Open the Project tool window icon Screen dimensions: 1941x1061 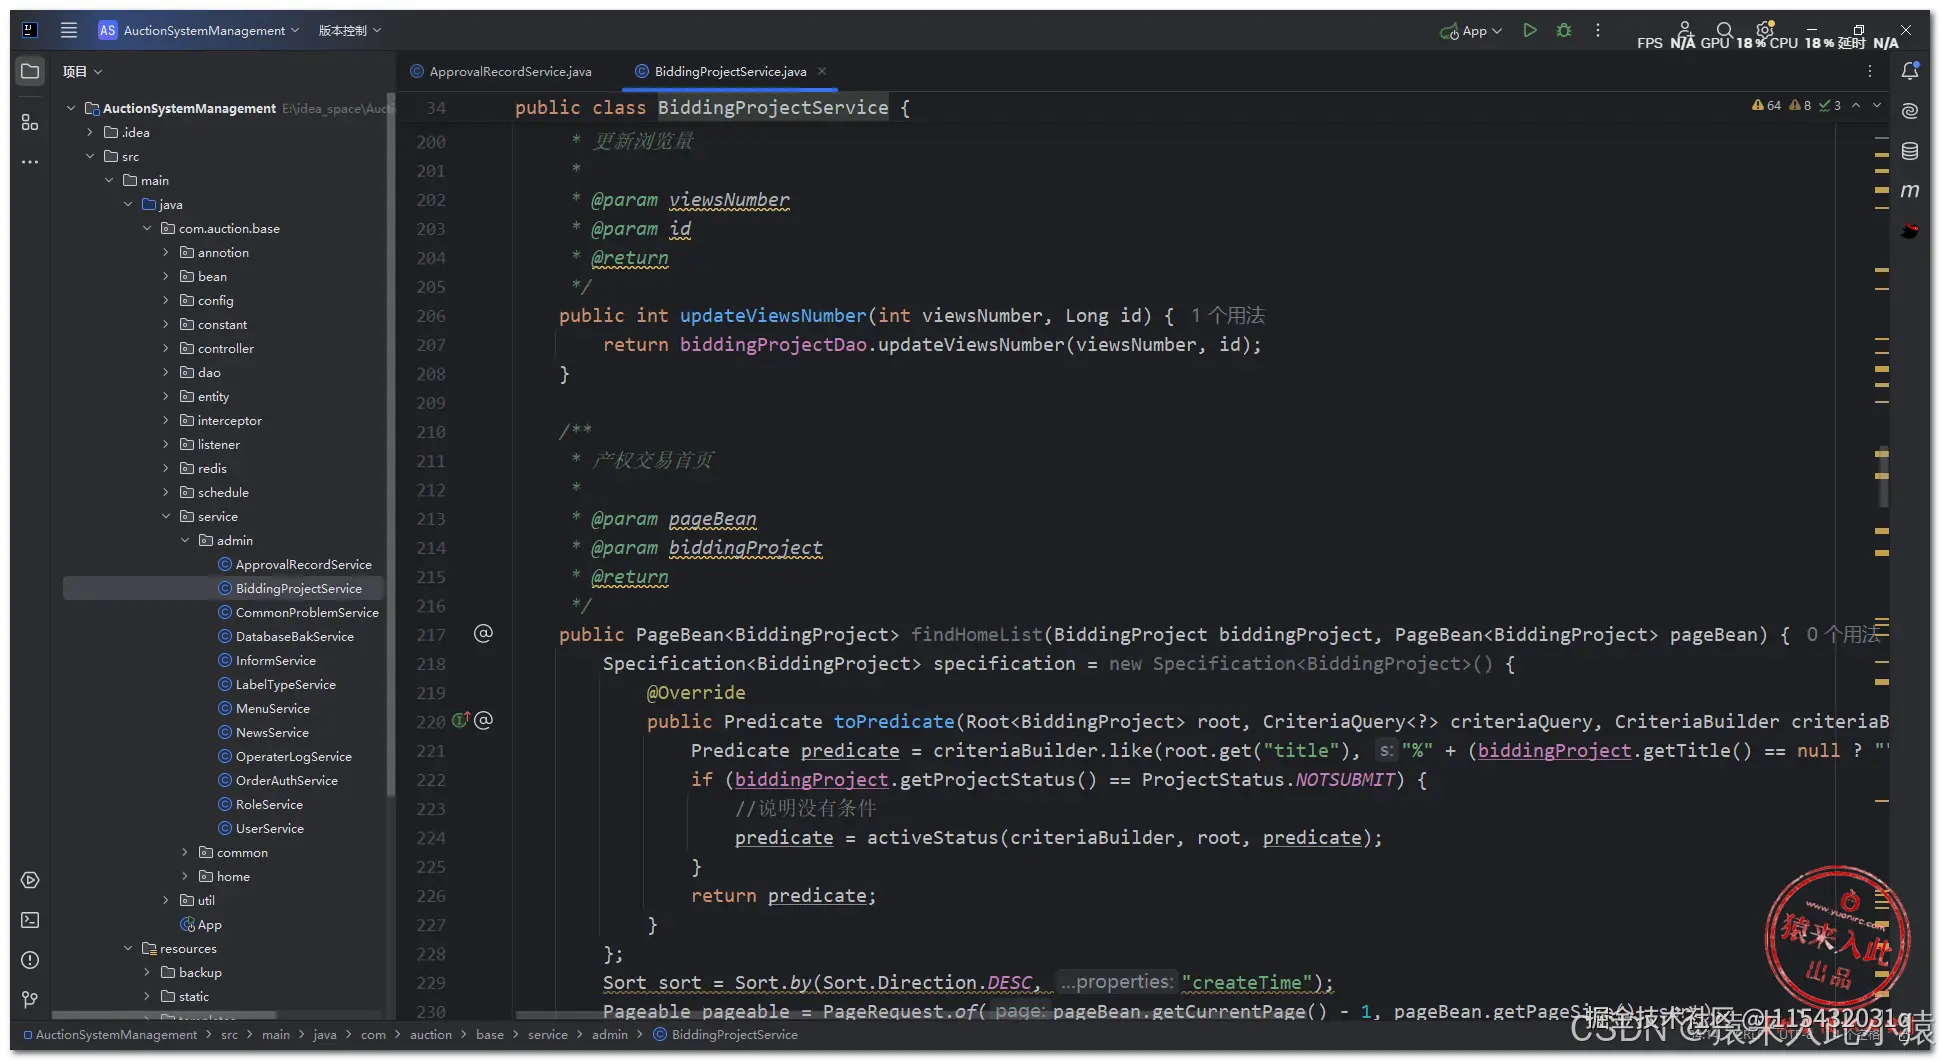[30, 71]
